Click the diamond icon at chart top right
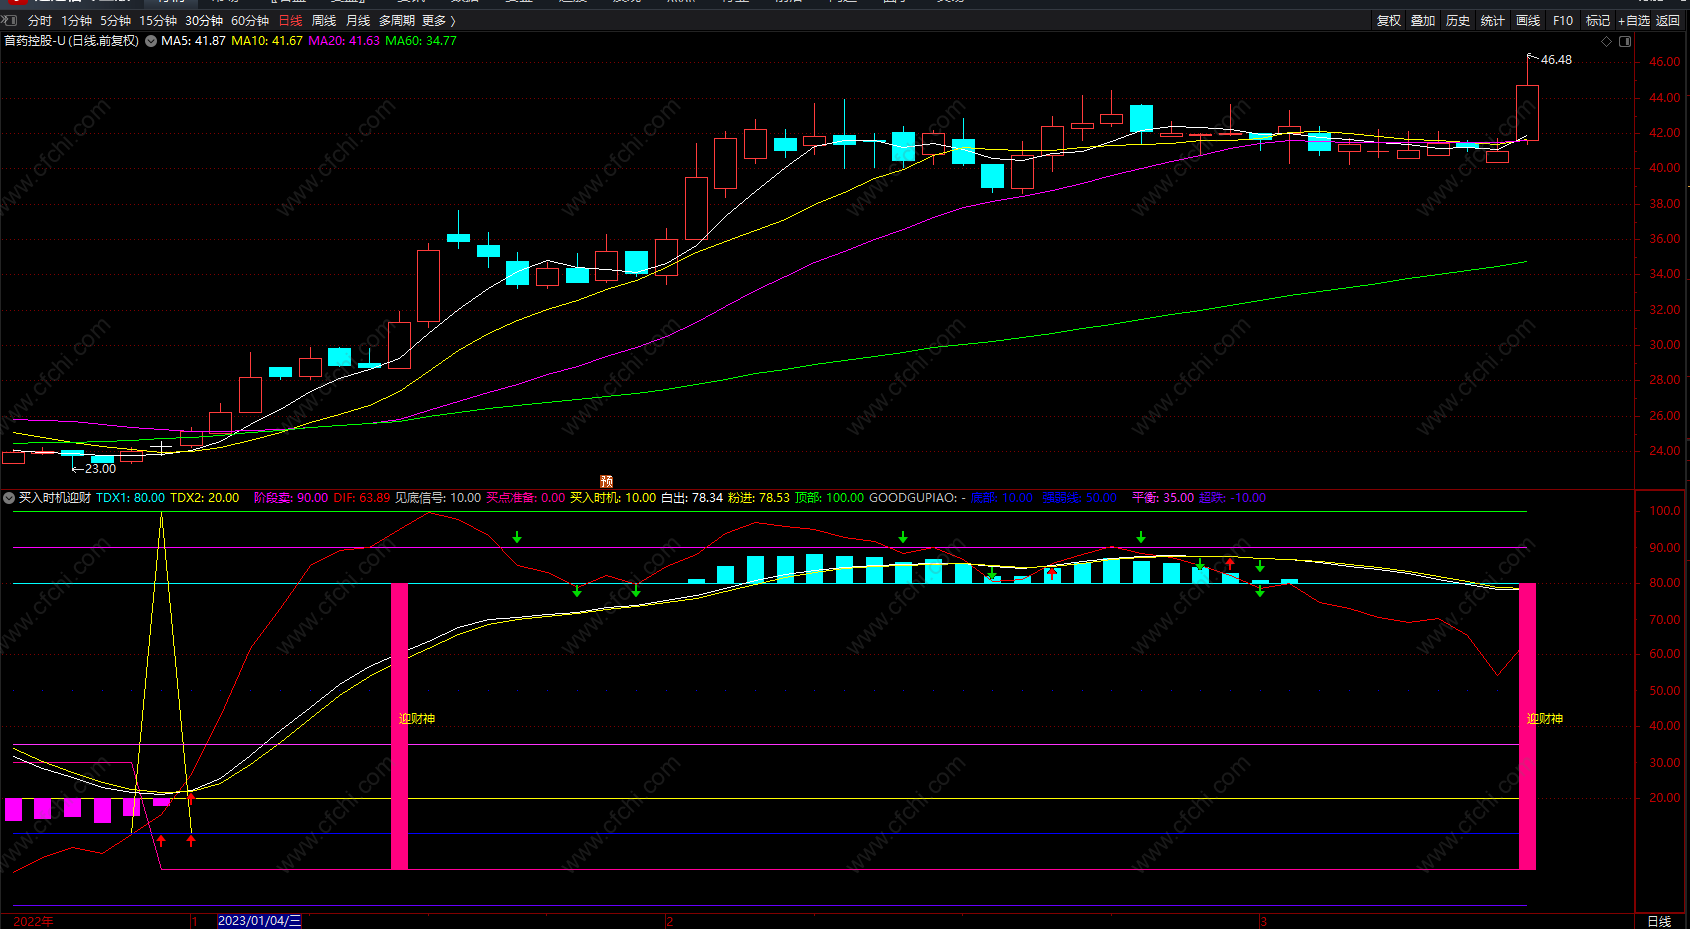 coord(1607,41)
